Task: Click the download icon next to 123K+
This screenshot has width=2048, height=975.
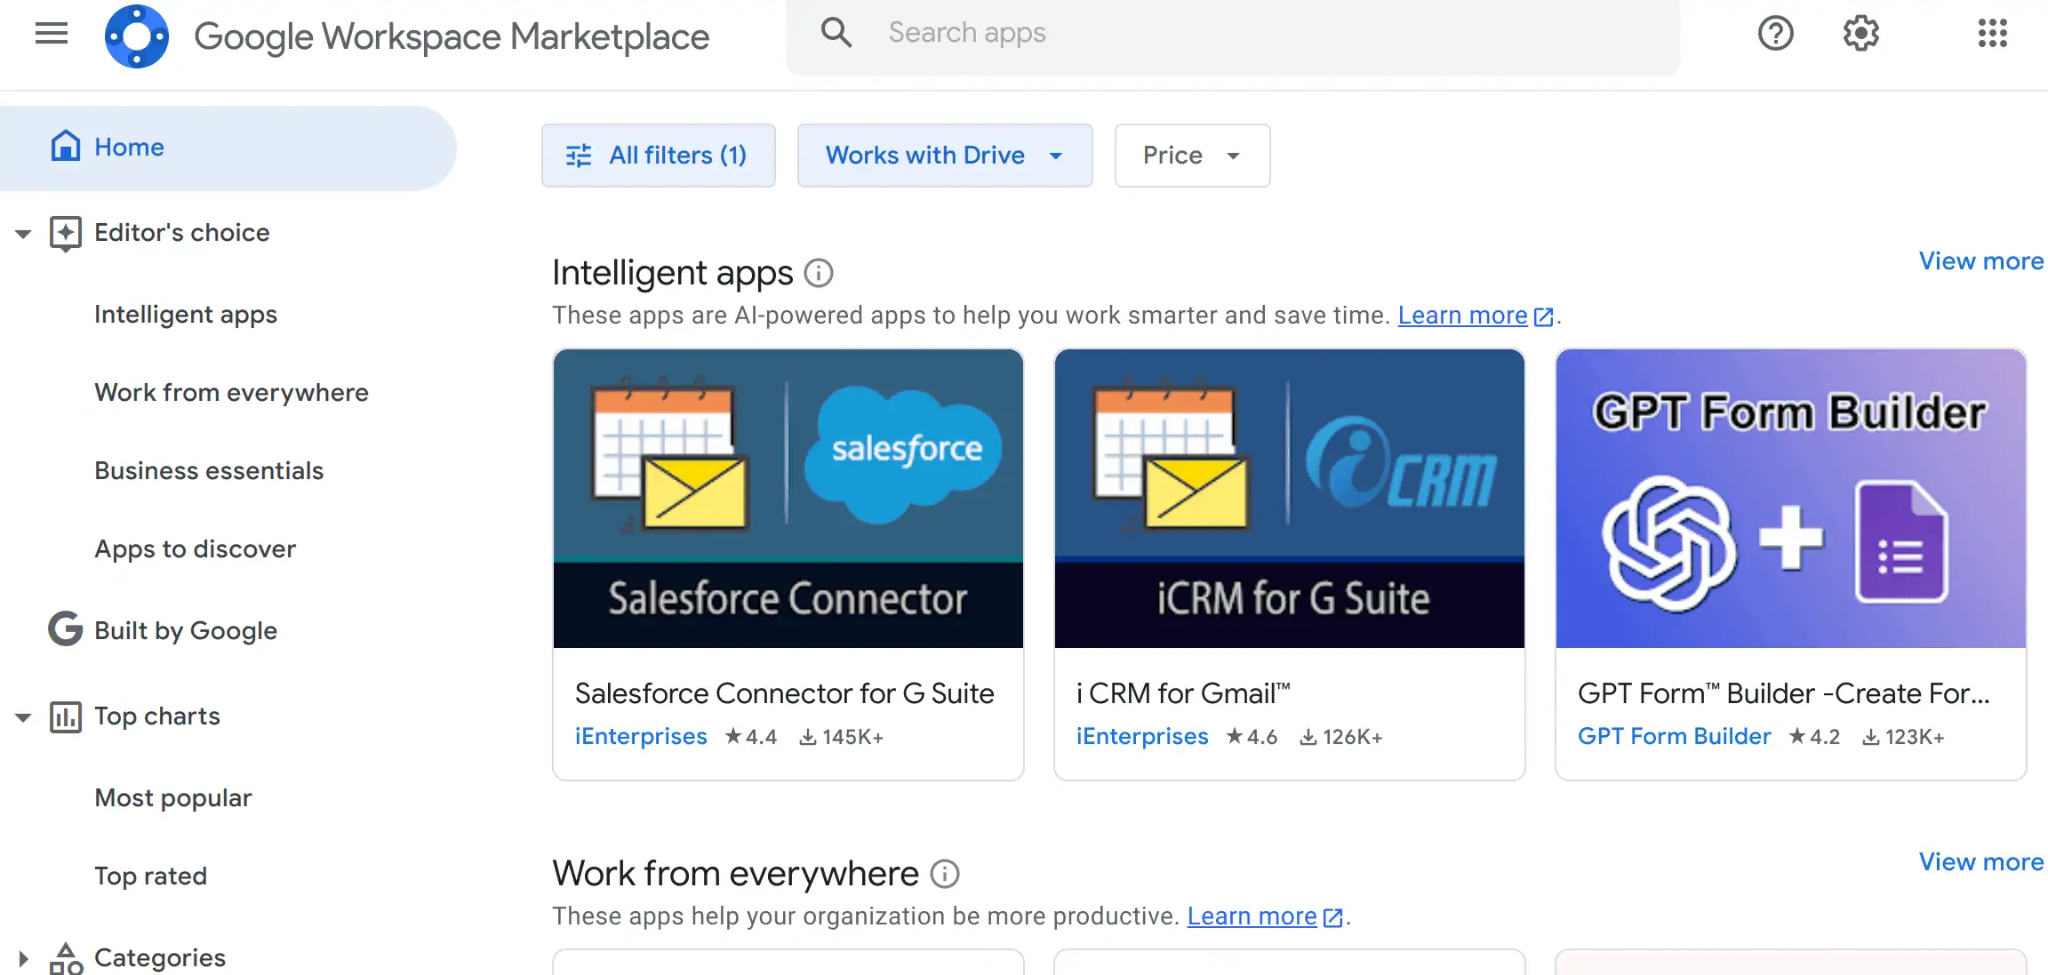Action: click(1869, 738)
